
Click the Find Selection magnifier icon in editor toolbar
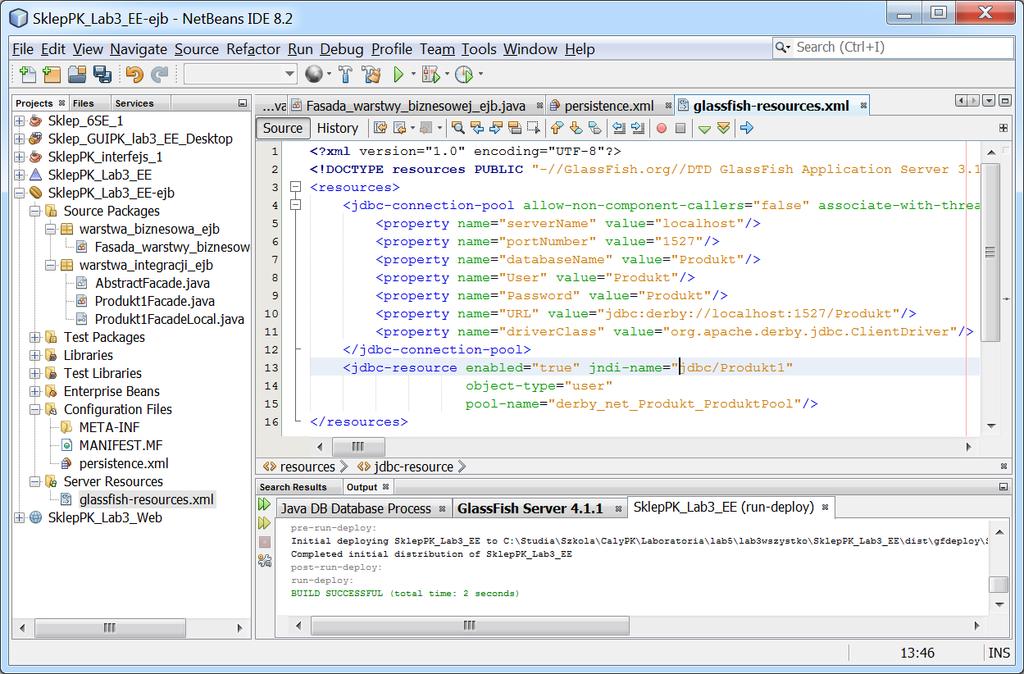458,128
